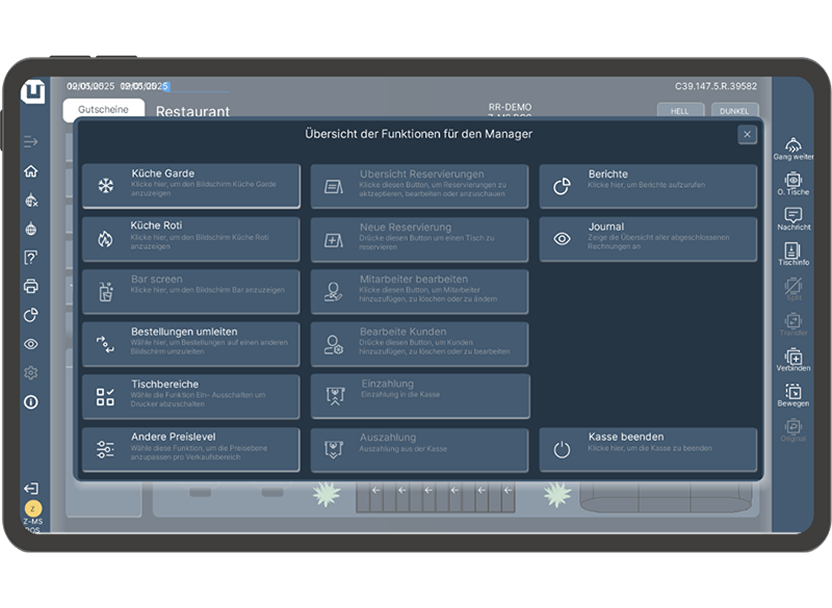The width and height of the screenshot is (832, 608).
Task: Switch to HELL light theme
Action: point(679,111)
